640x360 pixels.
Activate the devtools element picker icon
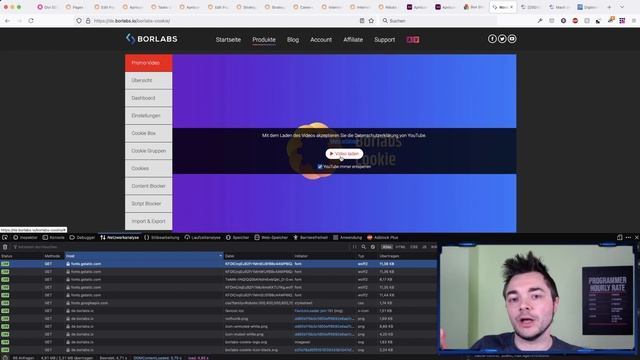coord(5,238)
